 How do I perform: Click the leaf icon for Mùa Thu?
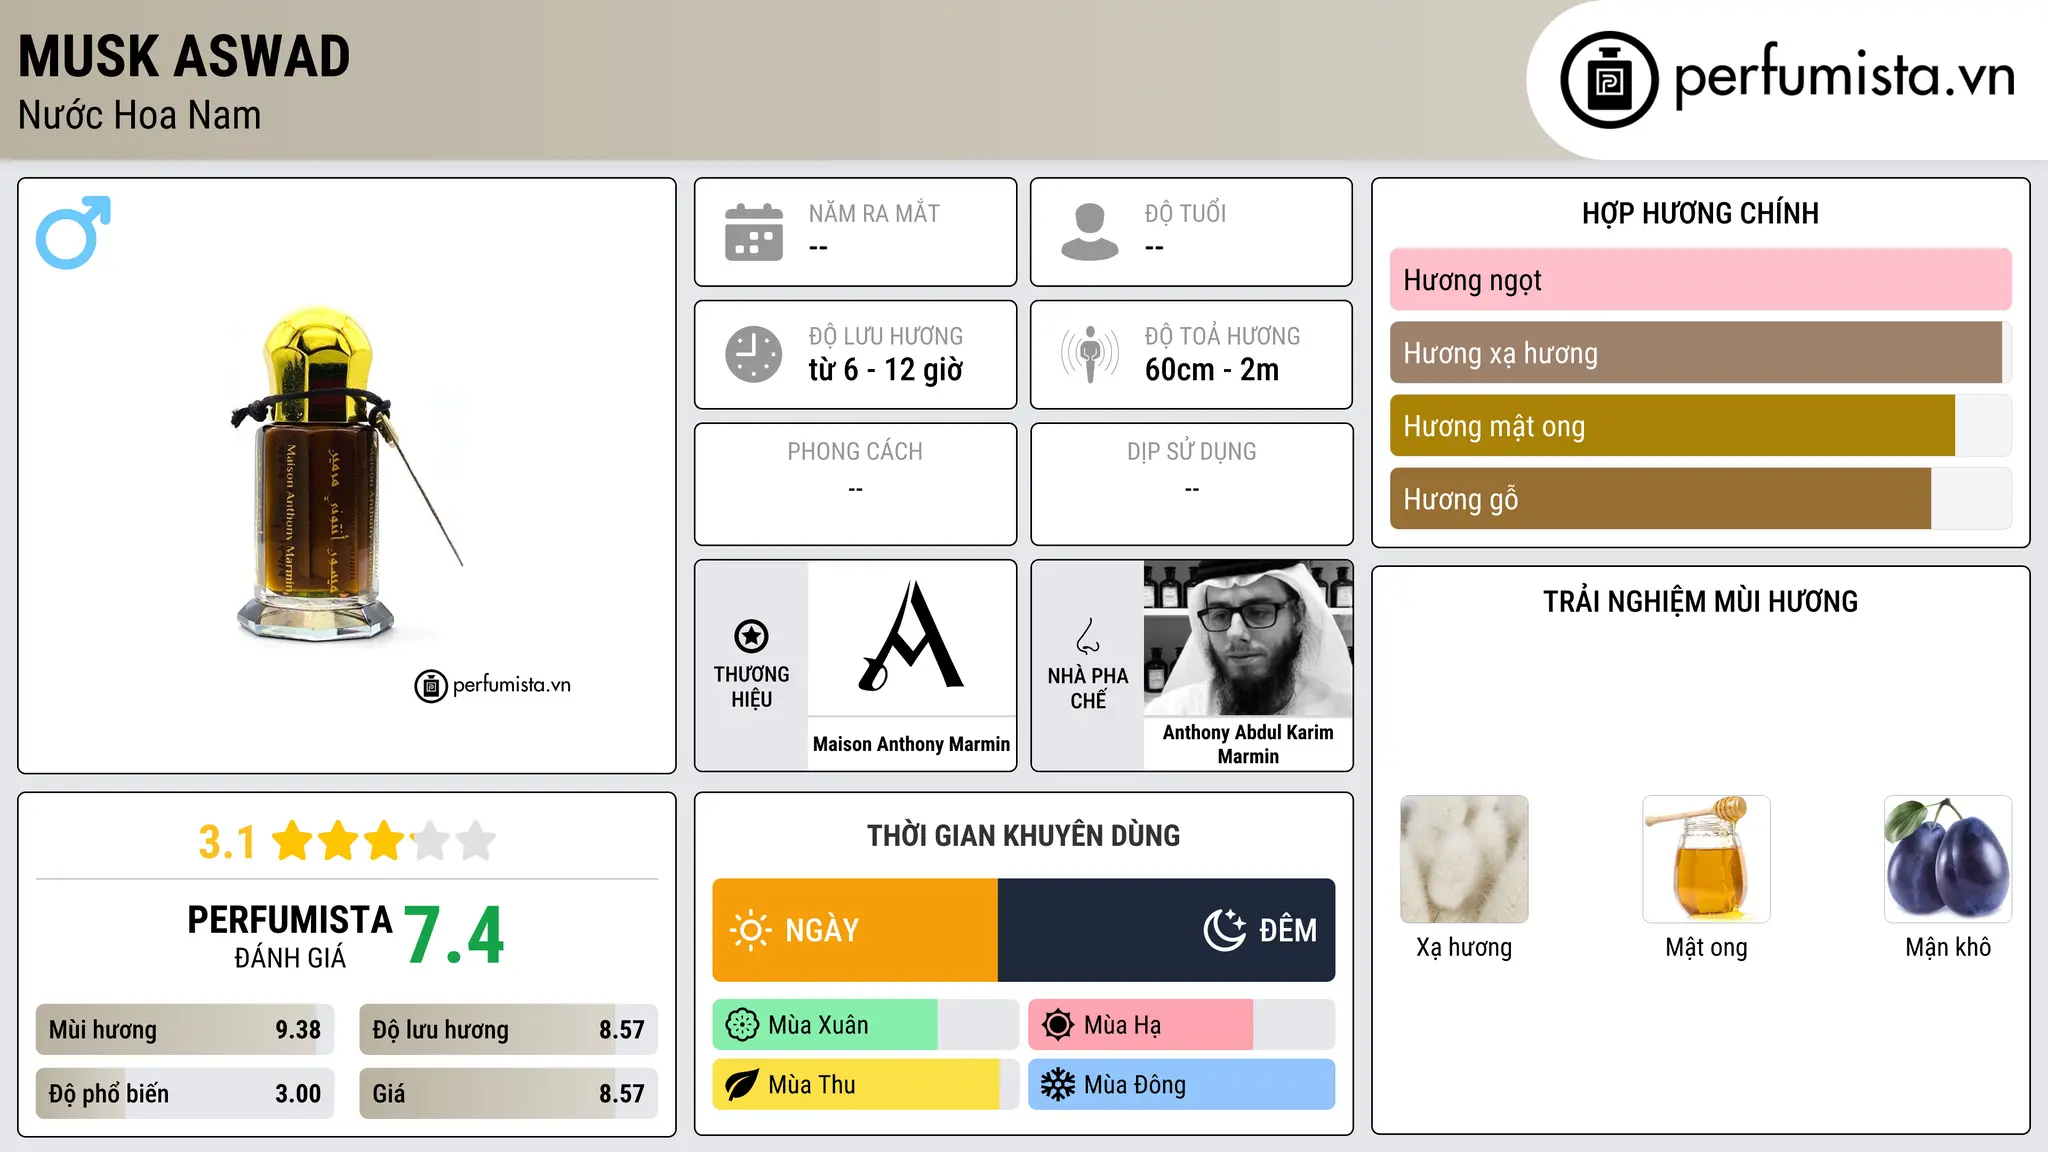click(x=742, y=1085)
